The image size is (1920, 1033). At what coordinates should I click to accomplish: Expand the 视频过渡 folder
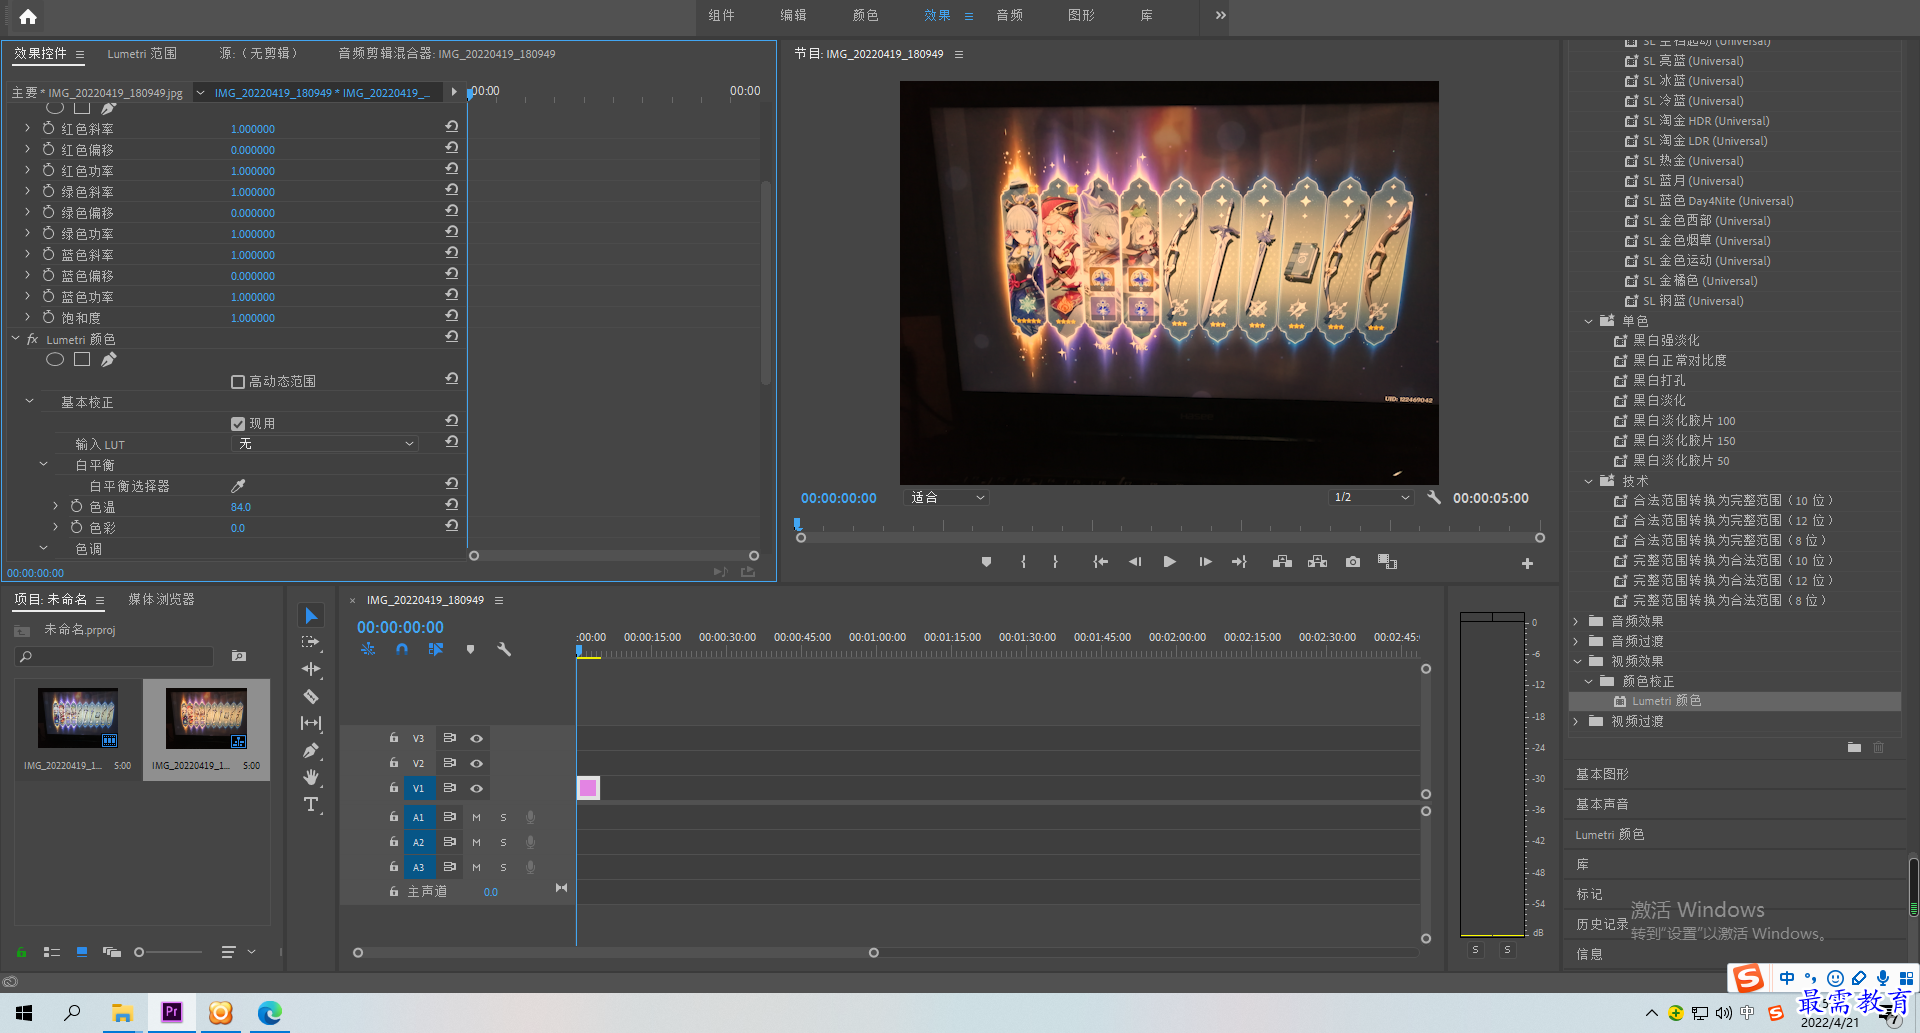[1576, 721]
